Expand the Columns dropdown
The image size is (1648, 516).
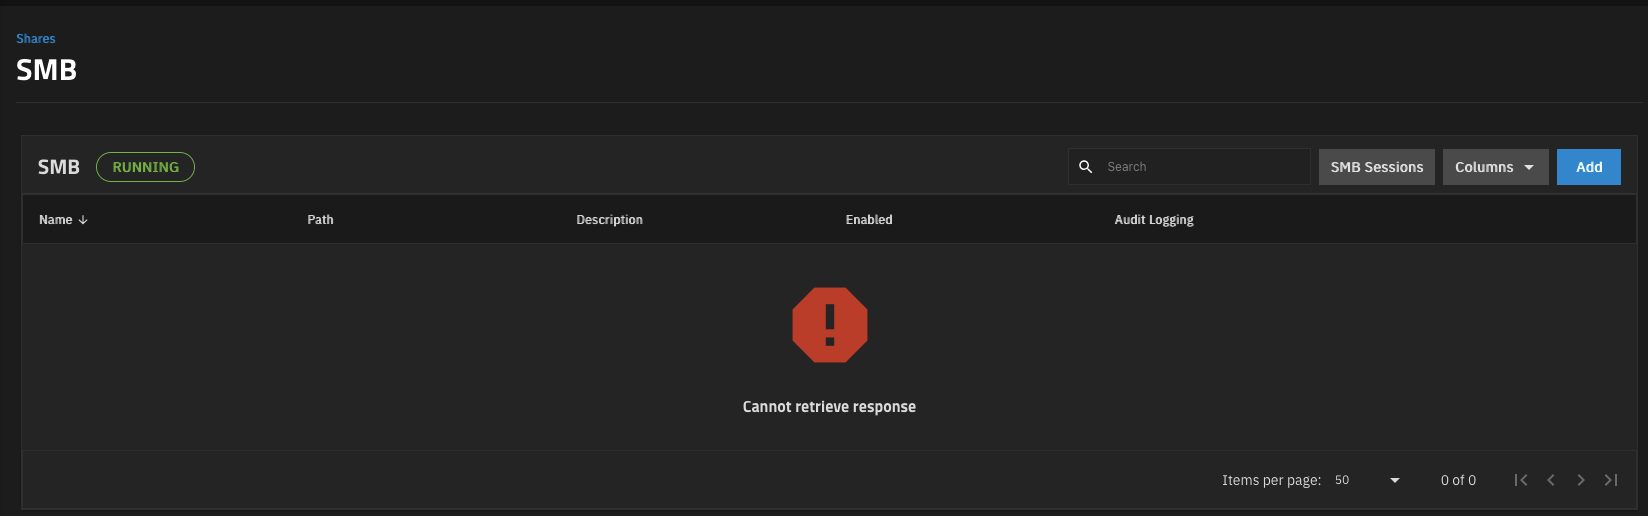coord(1494,167)
